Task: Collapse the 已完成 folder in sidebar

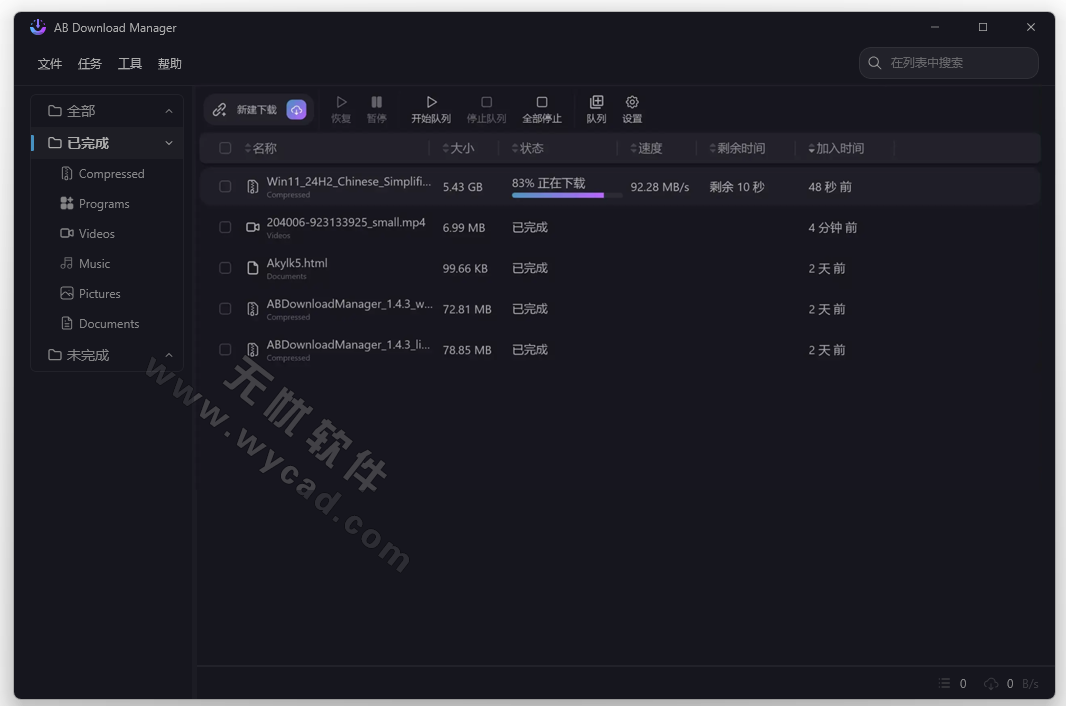Action: tap(168, 141)
